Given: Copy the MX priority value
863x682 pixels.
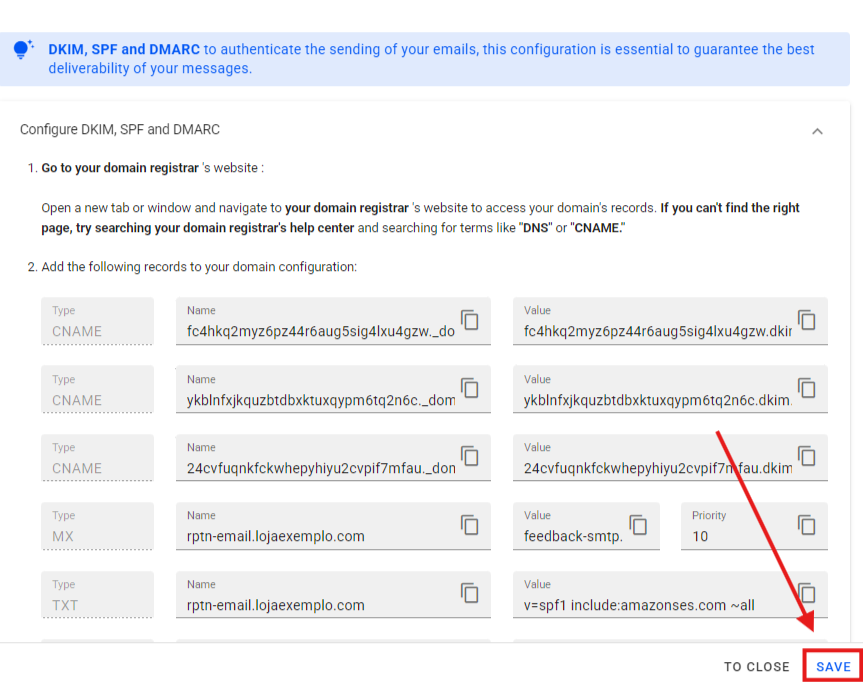Looking at the screenshot, I should pyautogui.click(x=806, y=525).
